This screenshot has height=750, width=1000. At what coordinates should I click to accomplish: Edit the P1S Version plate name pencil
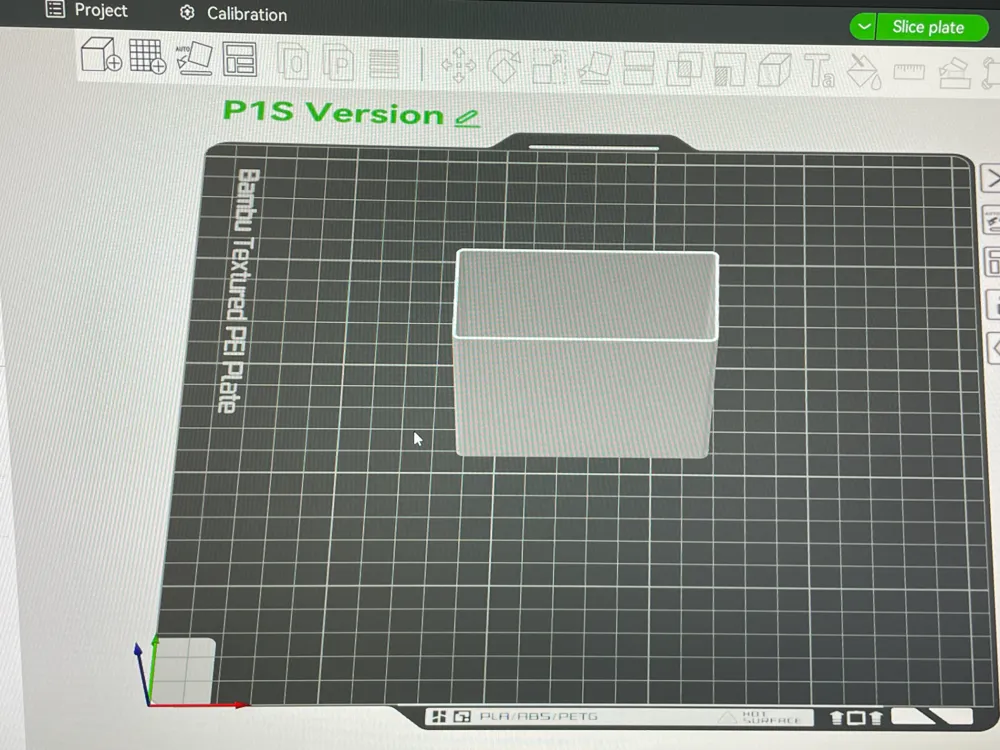(x=466, y=118)
